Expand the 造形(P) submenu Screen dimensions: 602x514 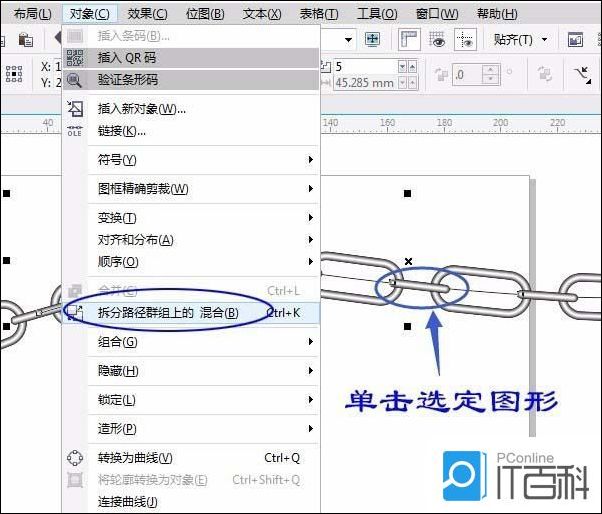[191, 428]
